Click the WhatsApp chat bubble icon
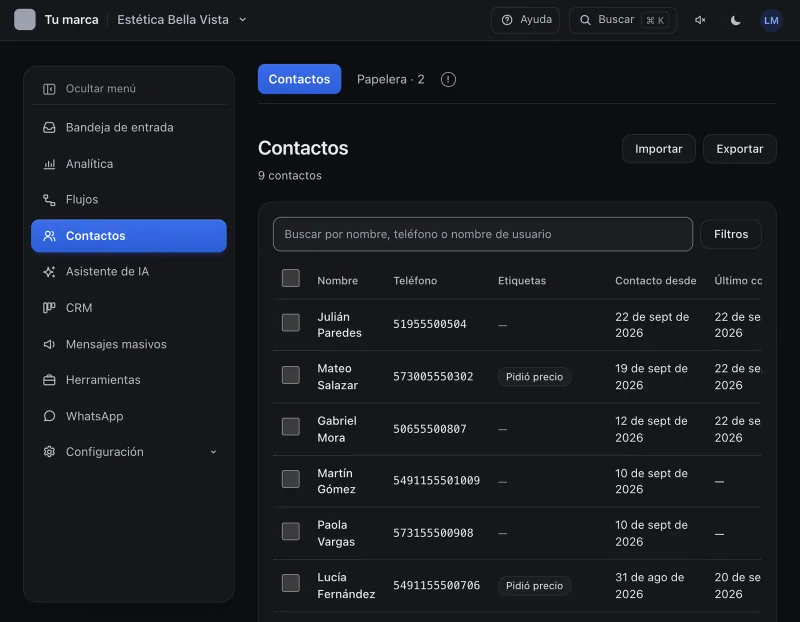The image size is (800, 622). (49, 416)
